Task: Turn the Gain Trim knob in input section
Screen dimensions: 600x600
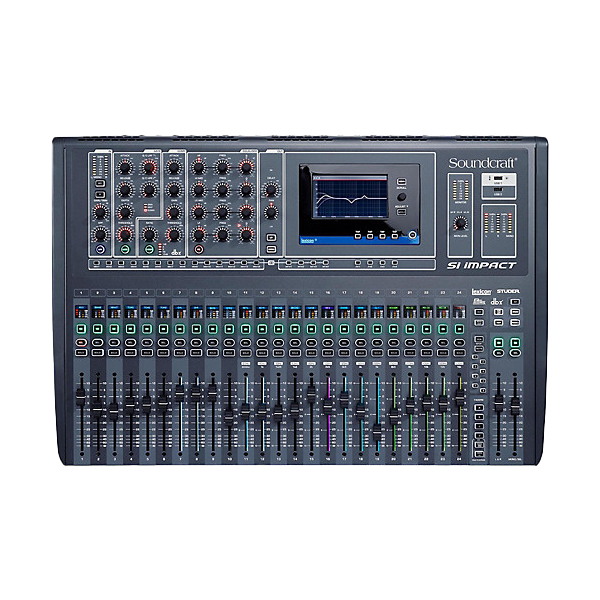Action: click(x=100, y=212)
